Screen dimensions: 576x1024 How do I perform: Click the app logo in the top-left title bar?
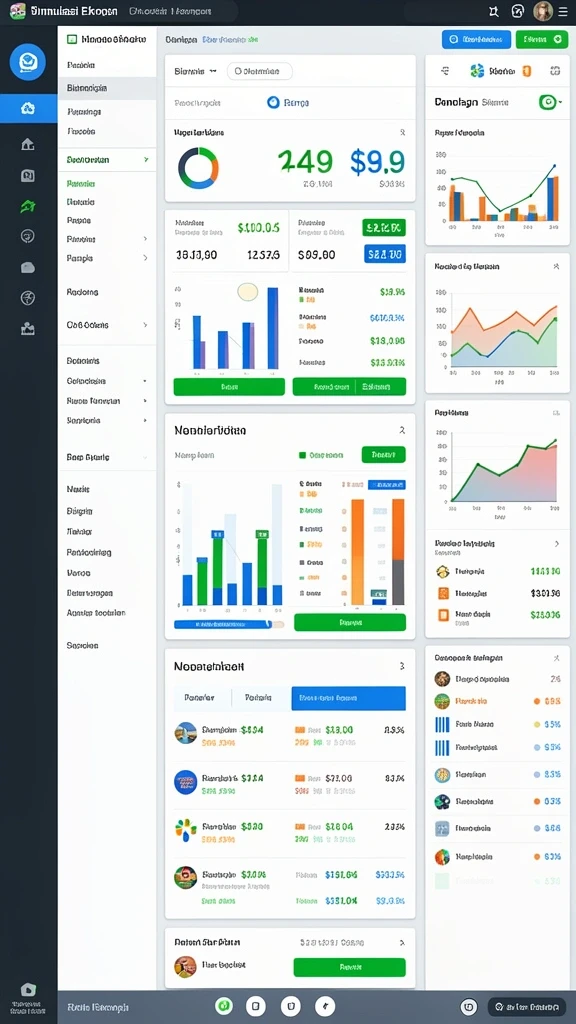click(x=18, y=11)
